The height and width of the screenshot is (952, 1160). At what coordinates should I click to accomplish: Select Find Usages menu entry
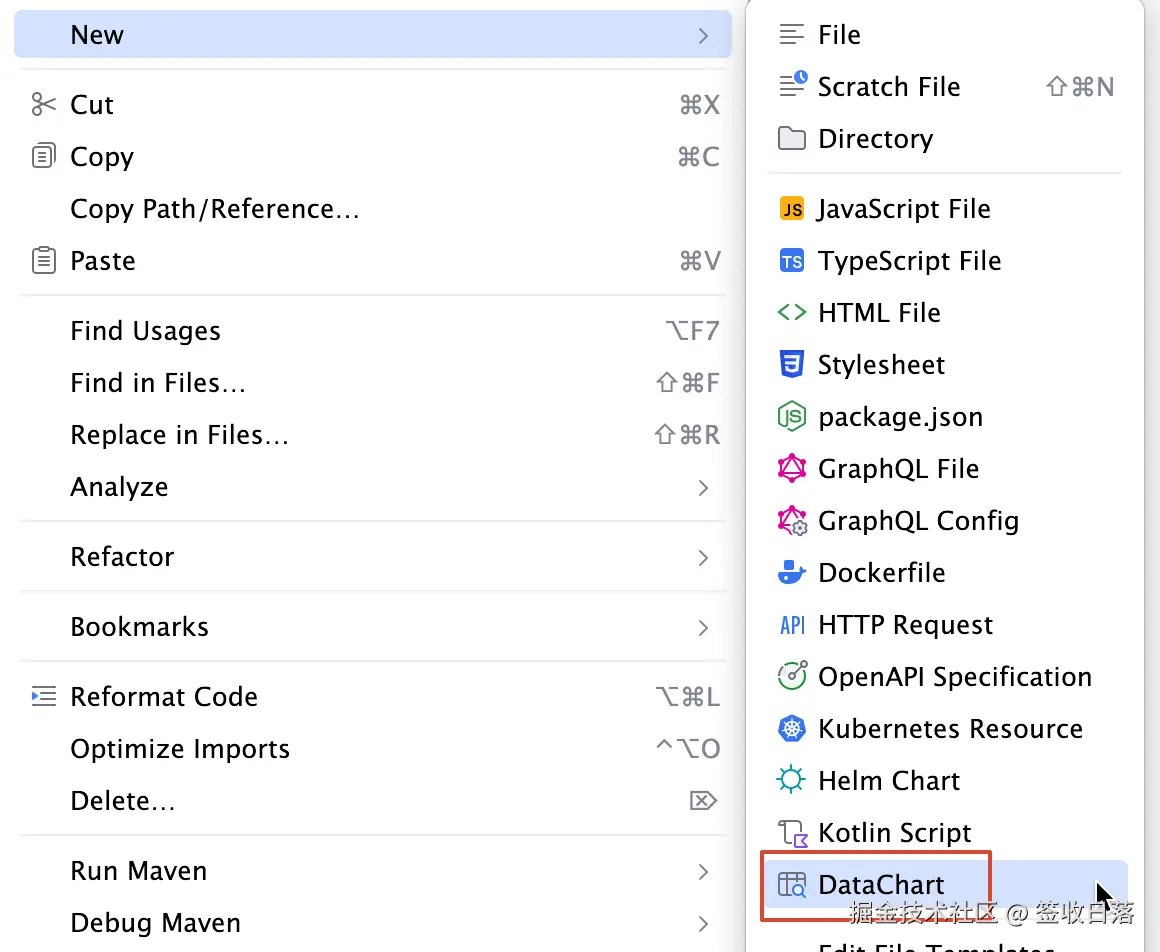click(x=373, y=331)
